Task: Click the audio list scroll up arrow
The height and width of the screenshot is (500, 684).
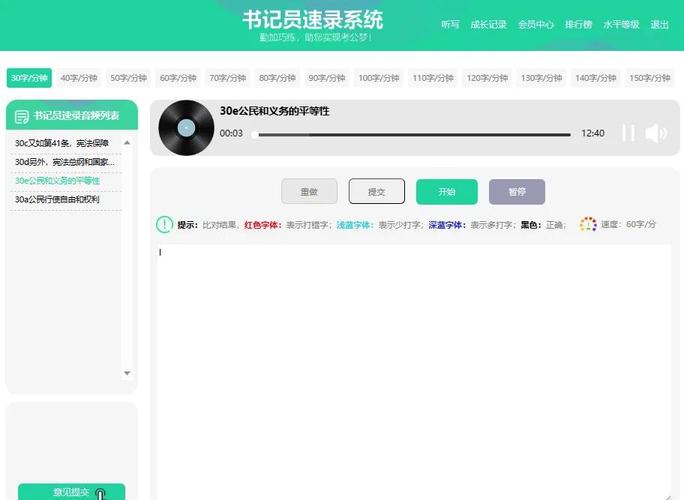Action: click(127, 143)
